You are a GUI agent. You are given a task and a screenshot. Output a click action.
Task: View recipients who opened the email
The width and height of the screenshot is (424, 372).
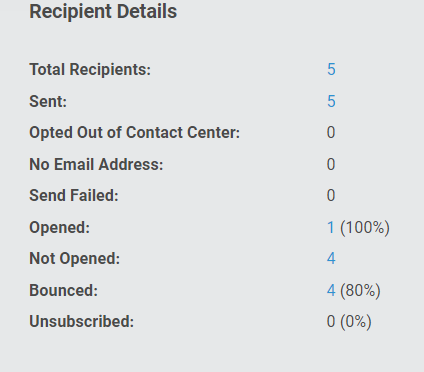(331, 227)
